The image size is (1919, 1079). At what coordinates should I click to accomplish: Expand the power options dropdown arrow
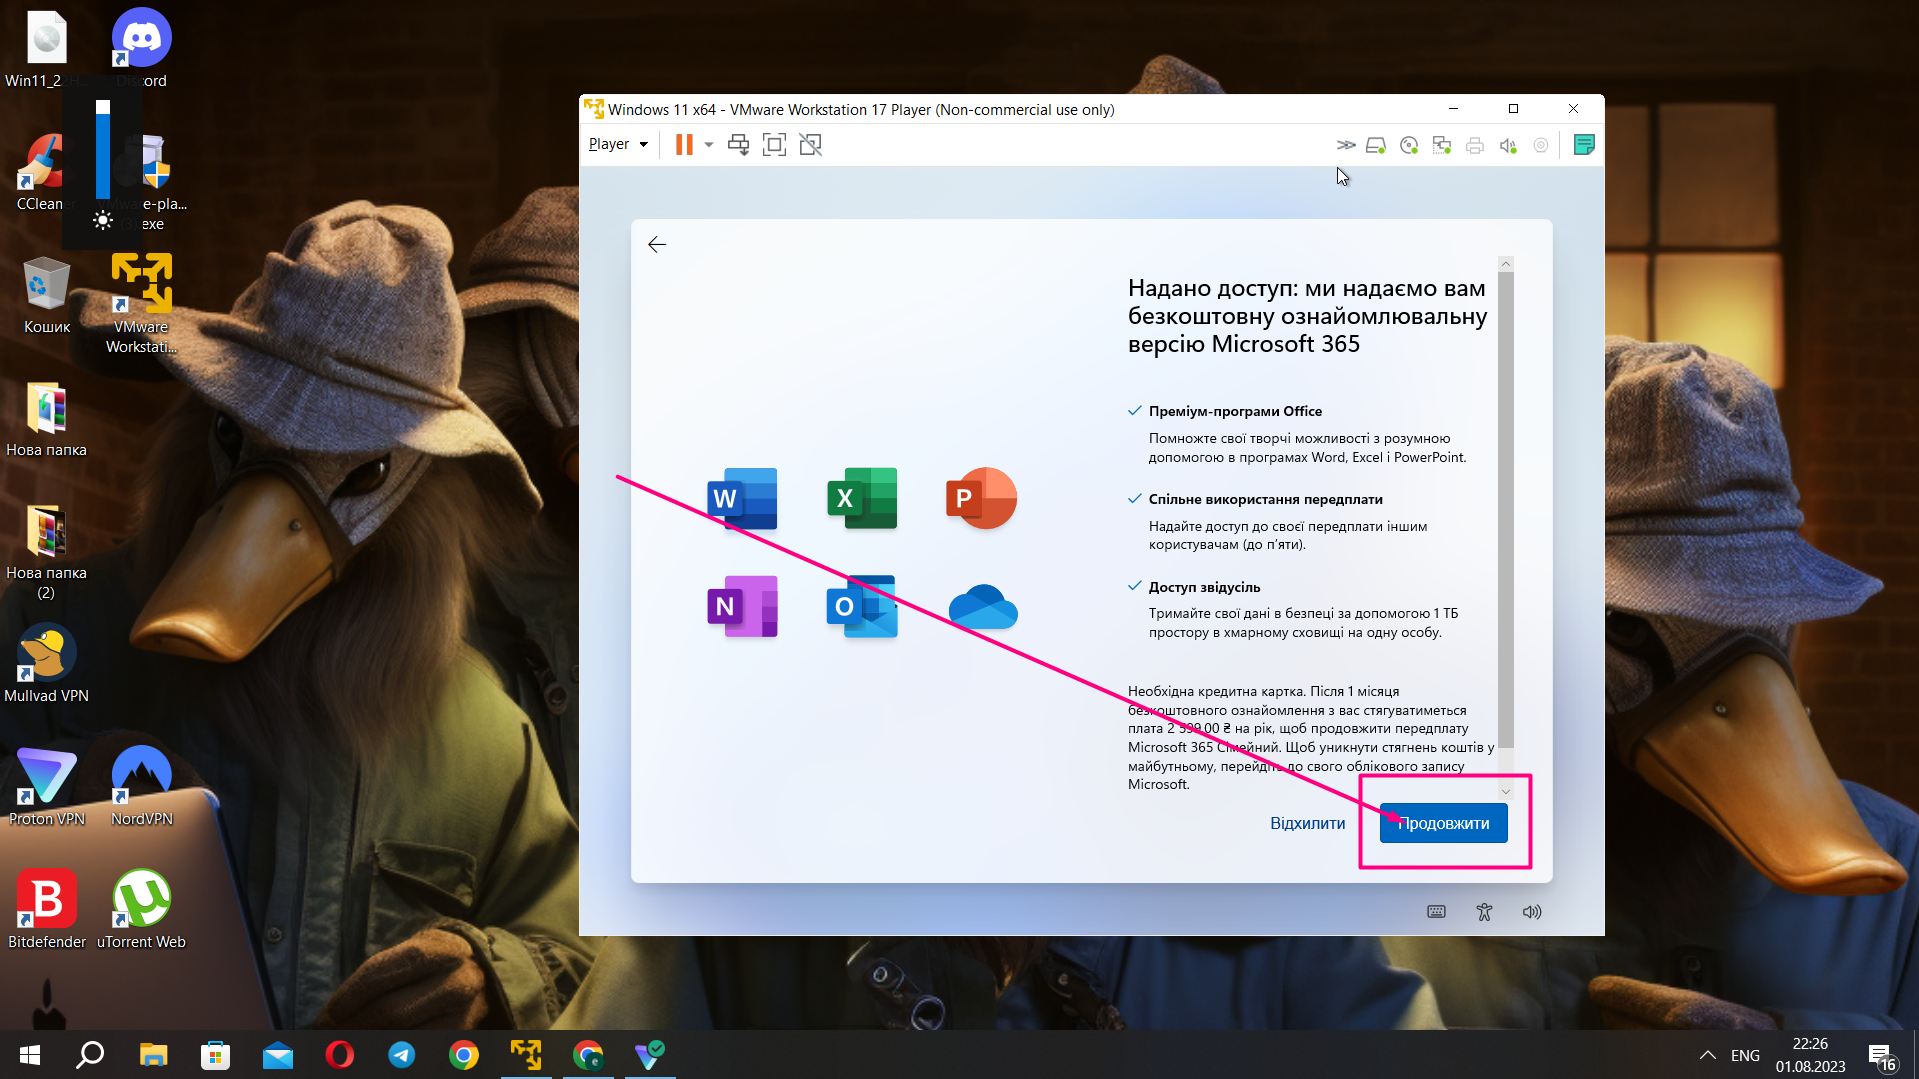point(709,145)
